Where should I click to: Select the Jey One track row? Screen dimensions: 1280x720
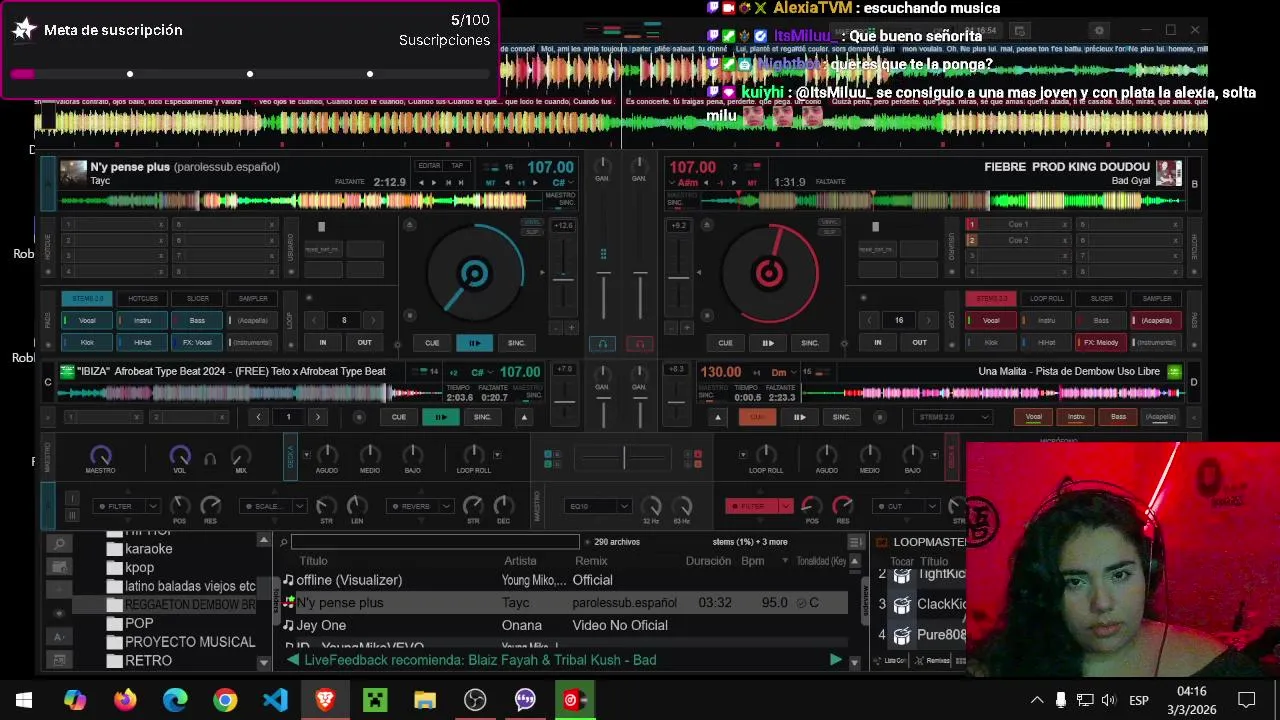point(565,625)
